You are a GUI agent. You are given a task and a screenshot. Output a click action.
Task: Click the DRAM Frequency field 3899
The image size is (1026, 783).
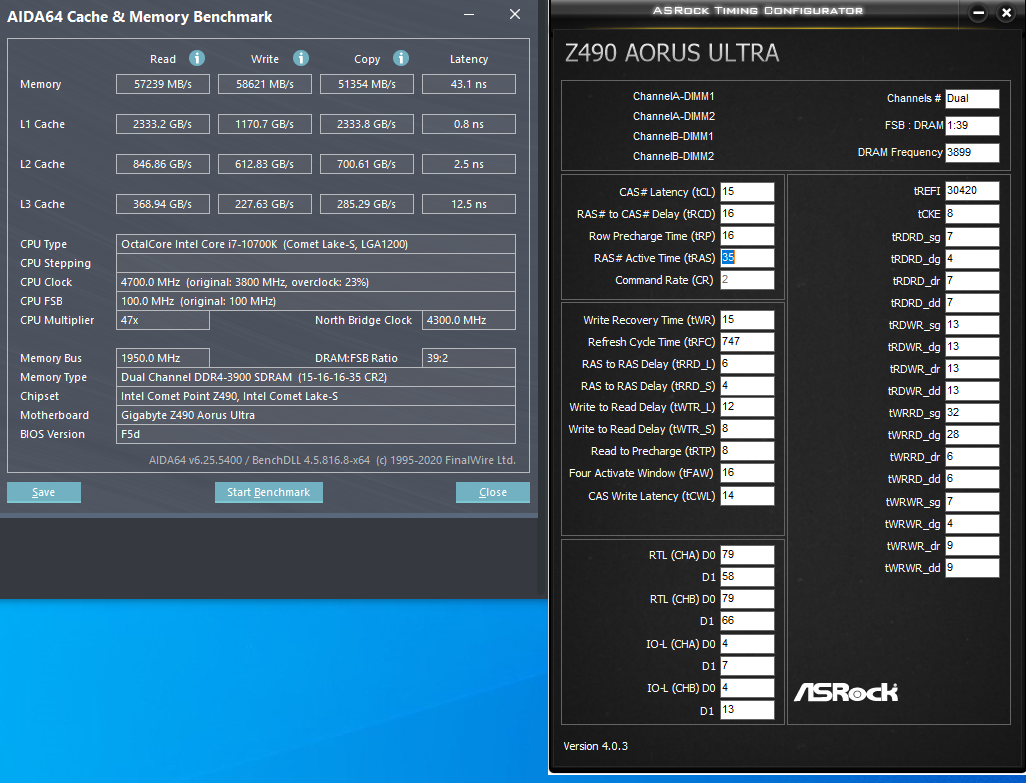[972, 152]
